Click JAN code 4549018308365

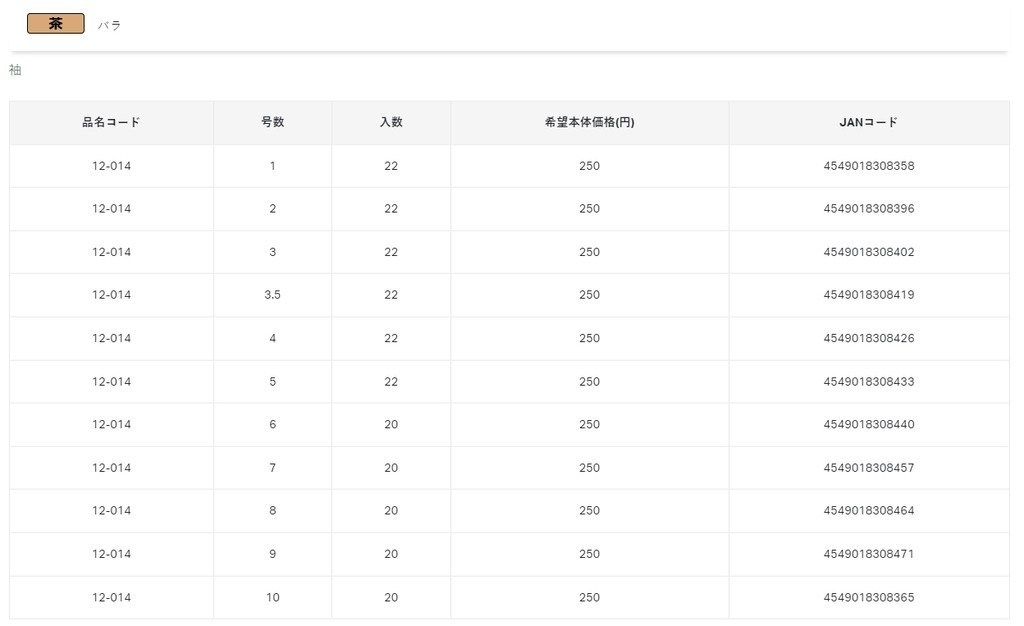pyautogui.click(x=868, y=598)
